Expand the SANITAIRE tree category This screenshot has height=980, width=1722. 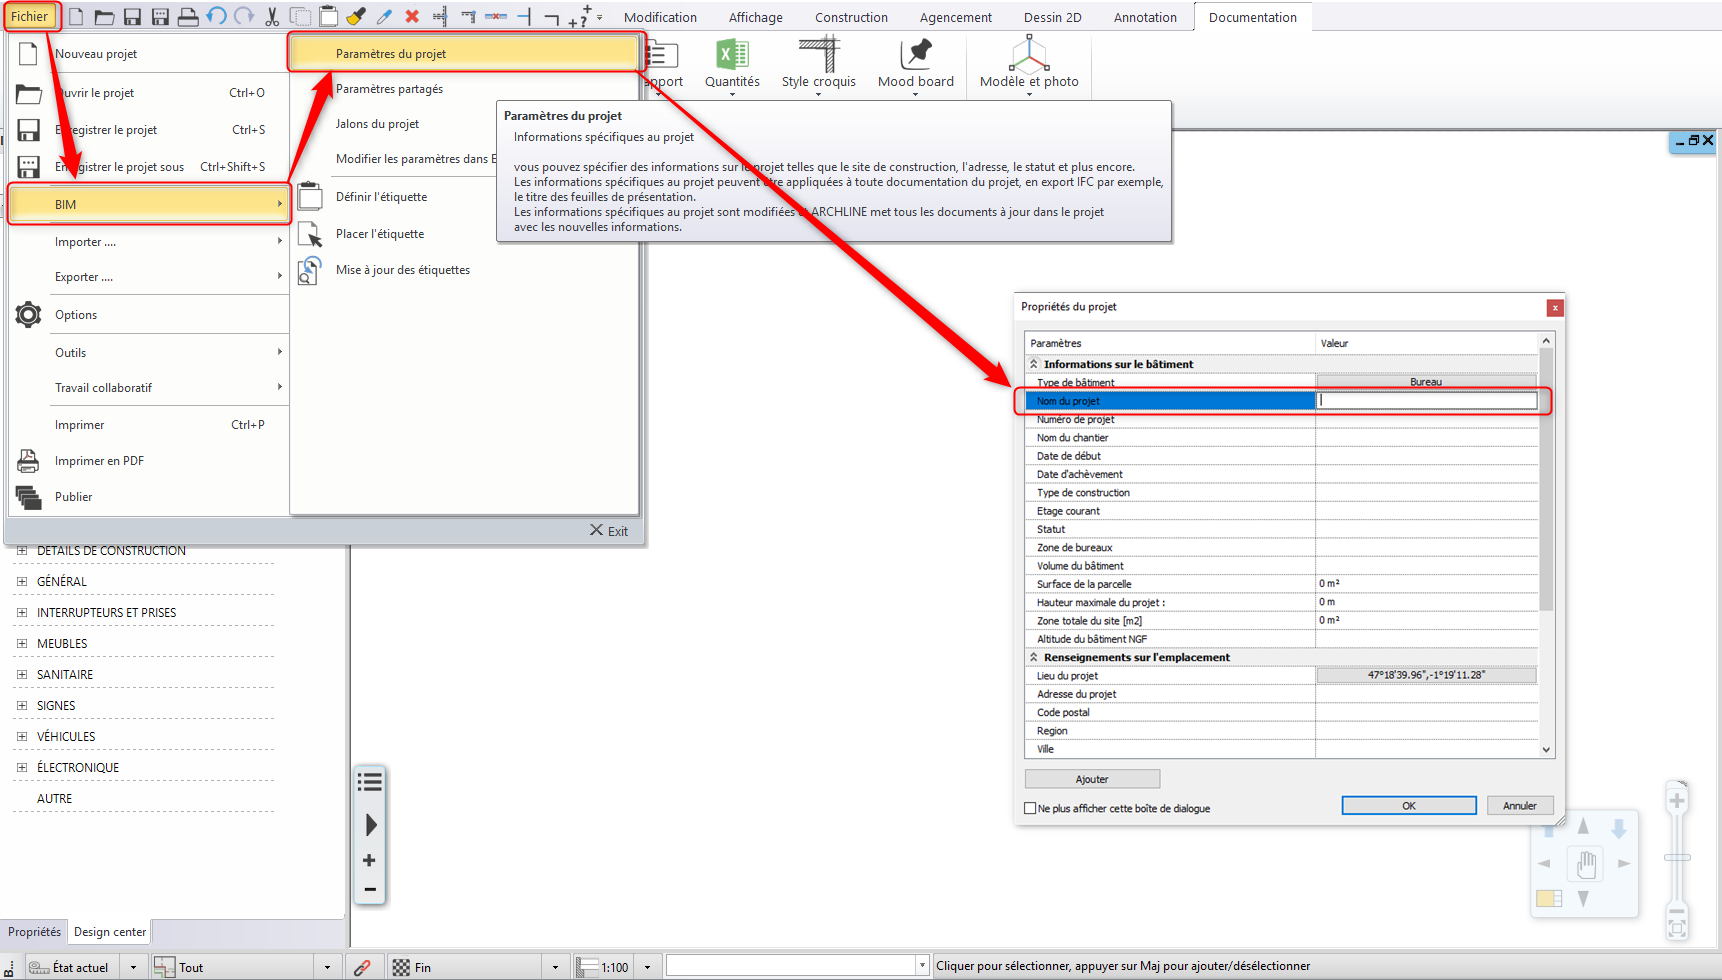[x=22, y=674]
